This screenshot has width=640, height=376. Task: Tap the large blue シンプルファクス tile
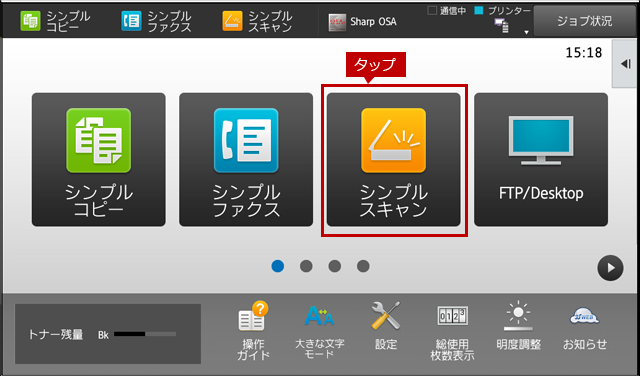[x=246, y=160]
